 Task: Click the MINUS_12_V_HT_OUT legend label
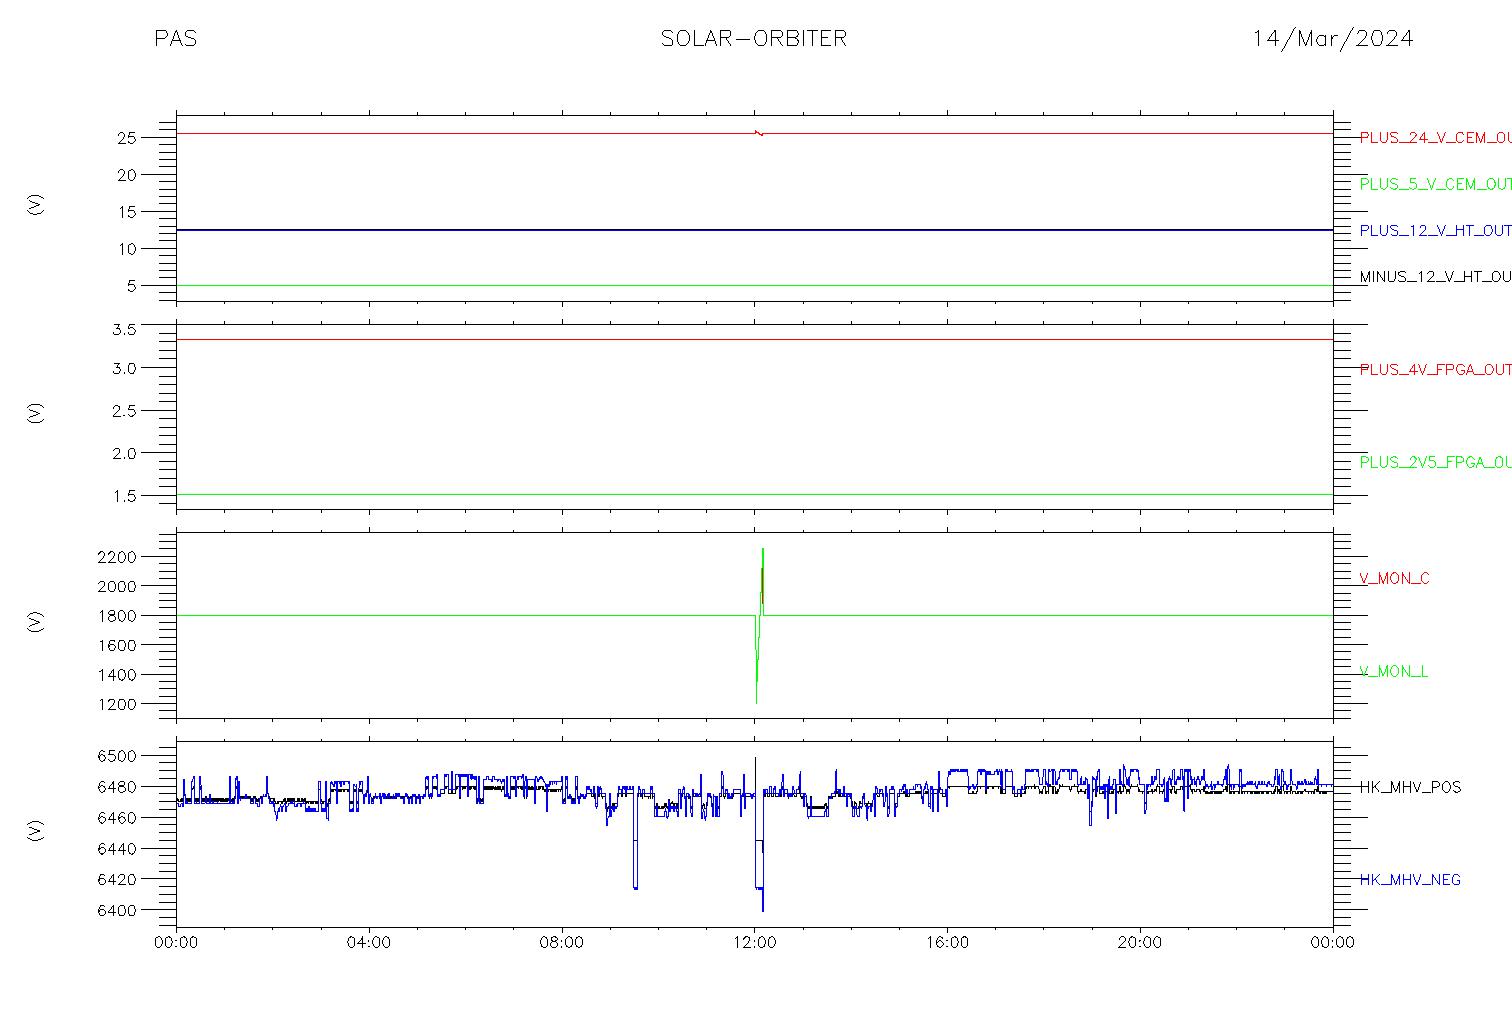(1435, 277)
